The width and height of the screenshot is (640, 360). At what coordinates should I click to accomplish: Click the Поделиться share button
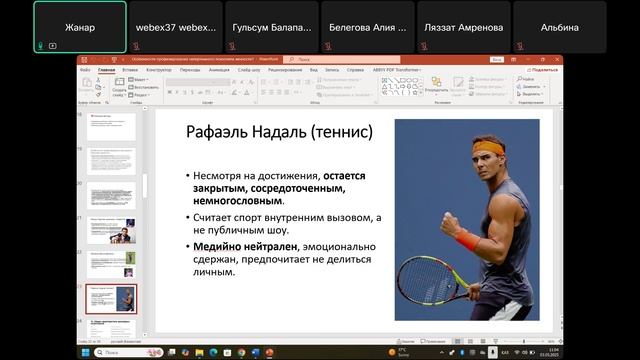542,70
